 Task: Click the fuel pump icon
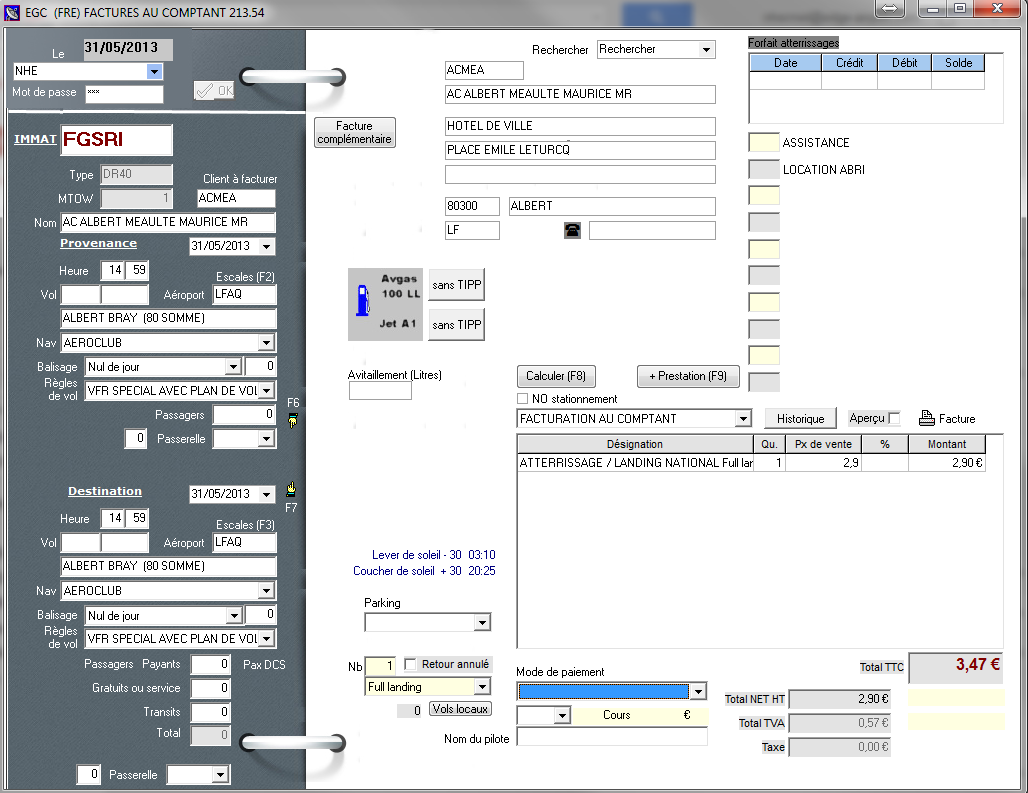click(x=365, y=299)
